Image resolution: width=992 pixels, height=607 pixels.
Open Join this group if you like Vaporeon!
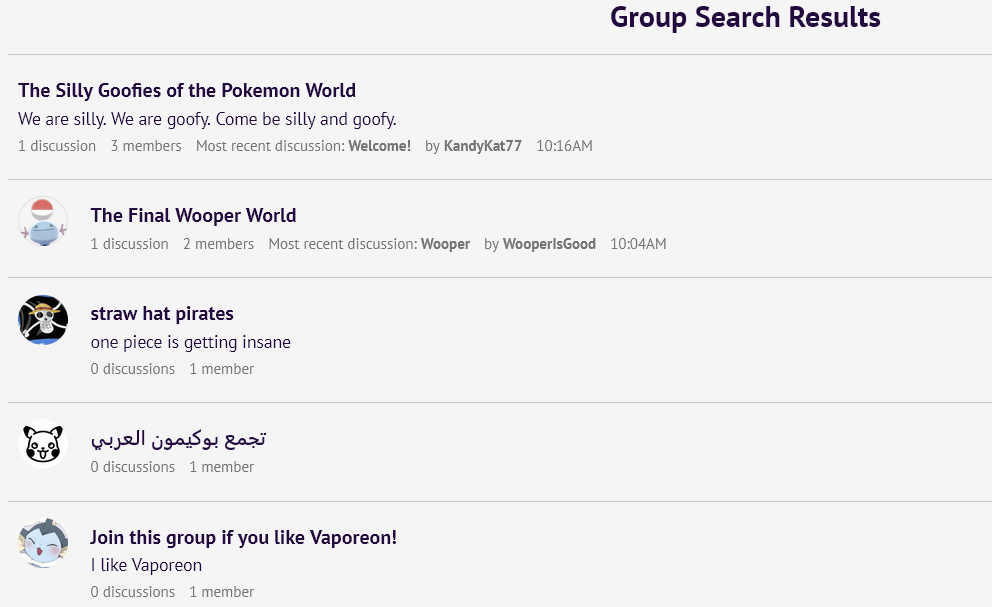coord(244,537)
